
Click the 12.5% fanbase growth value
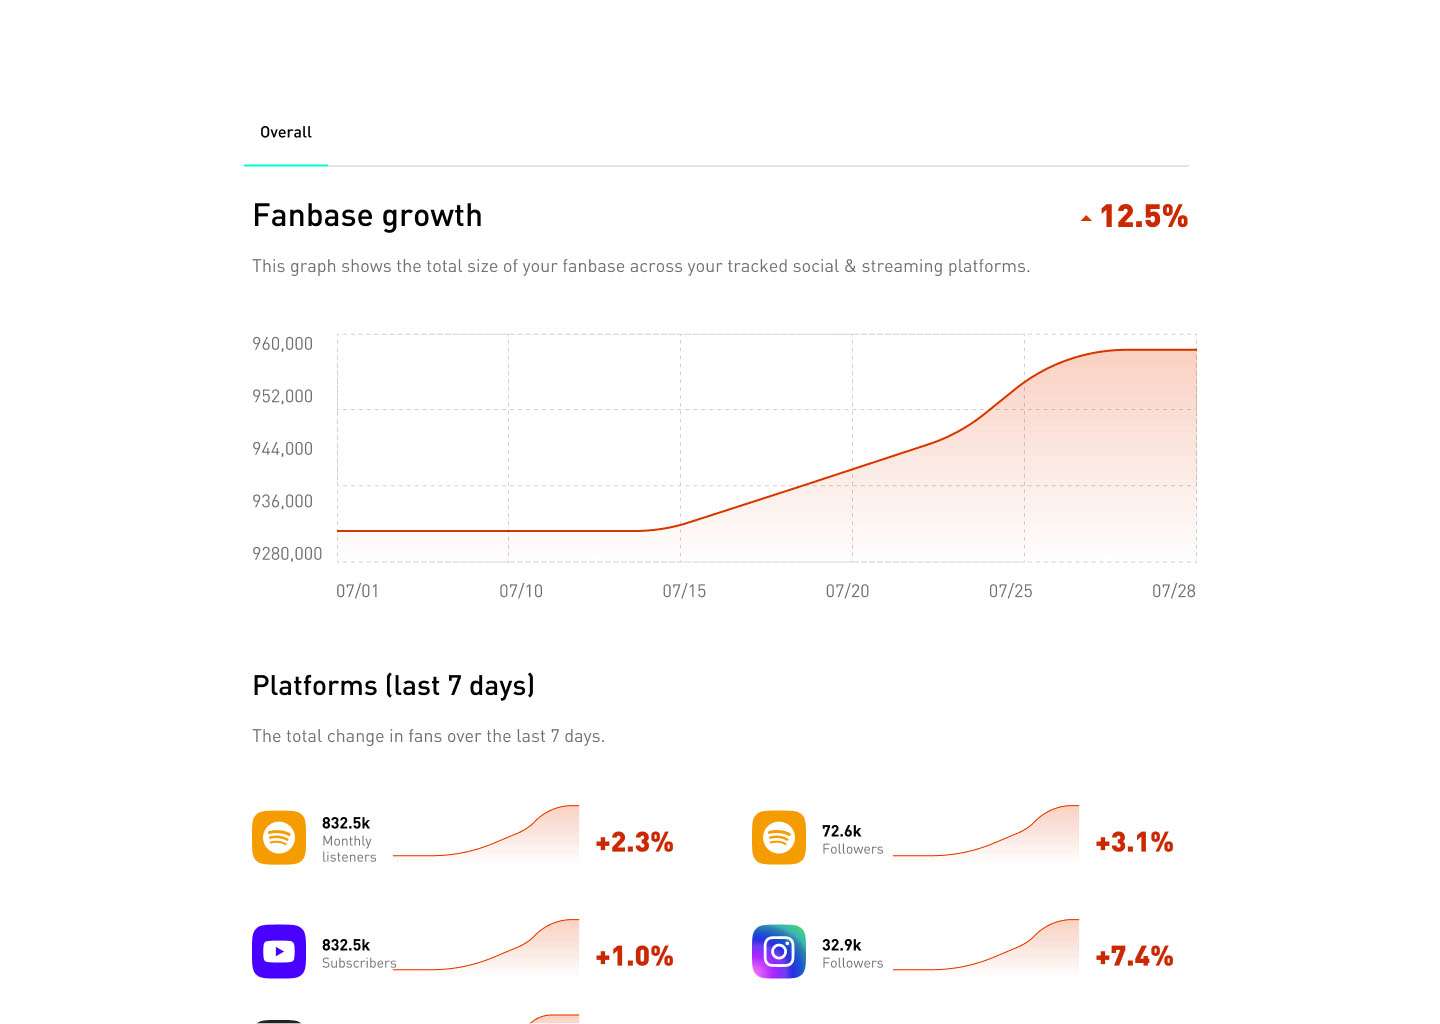[1143, 216]
